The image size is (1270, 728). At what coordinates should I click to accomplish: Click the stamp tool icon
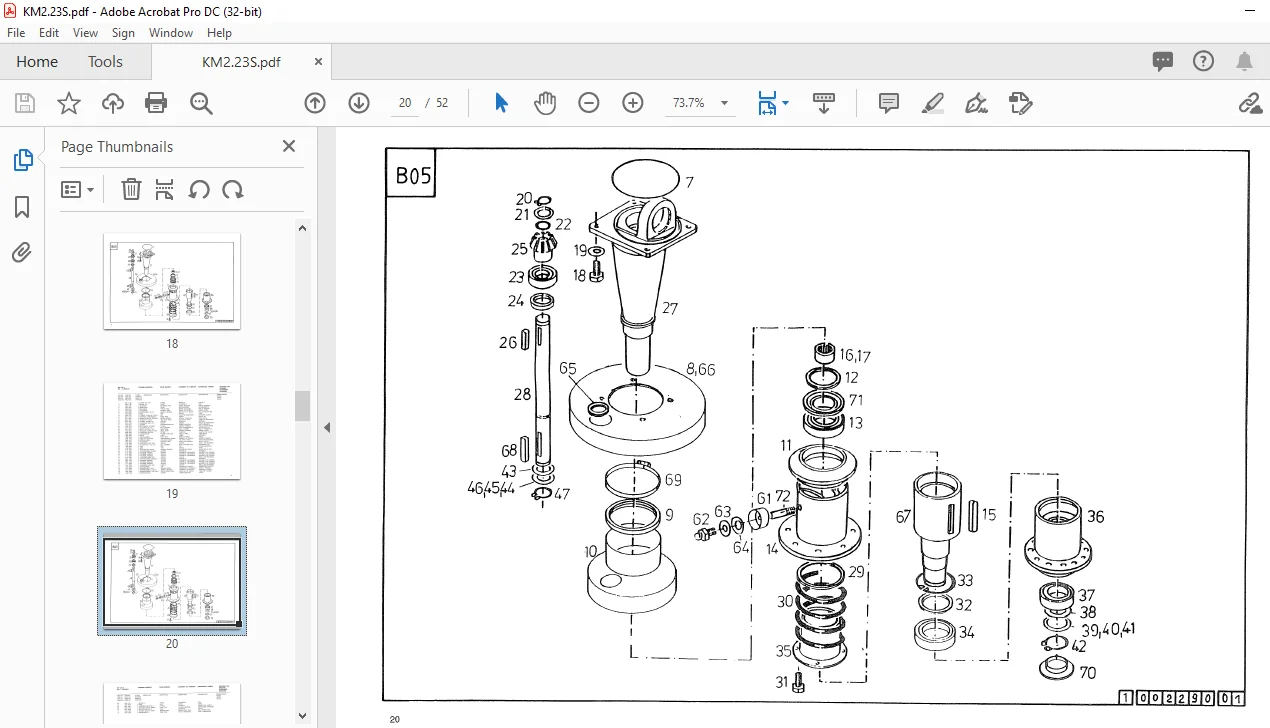coord(1020,103)
